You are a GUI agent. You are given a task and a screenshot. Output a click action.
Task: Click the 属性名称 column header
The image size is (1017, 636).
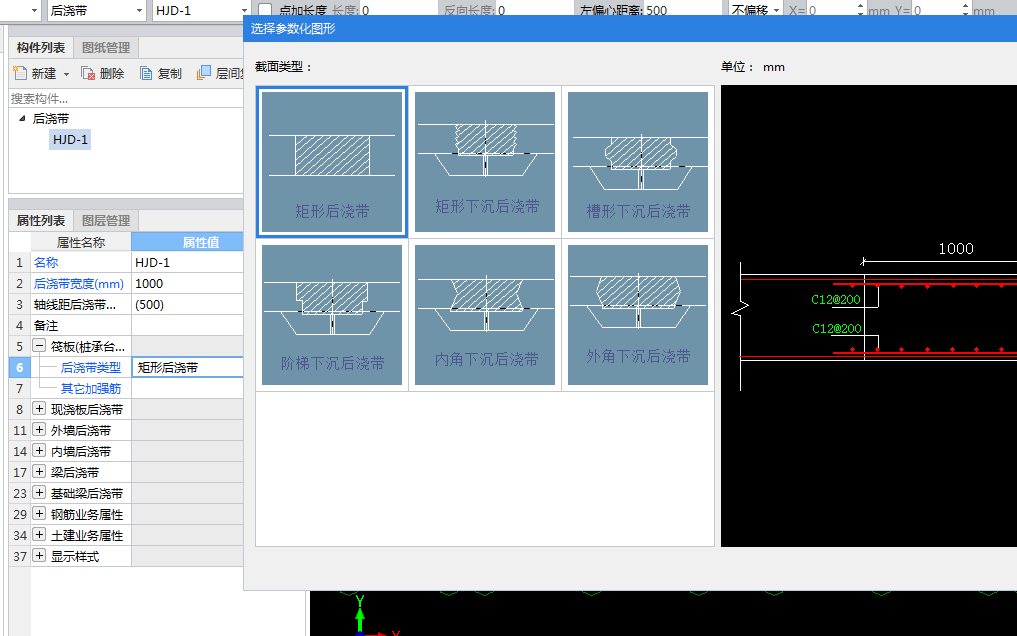pyautogui.click(x=81, y=242)
